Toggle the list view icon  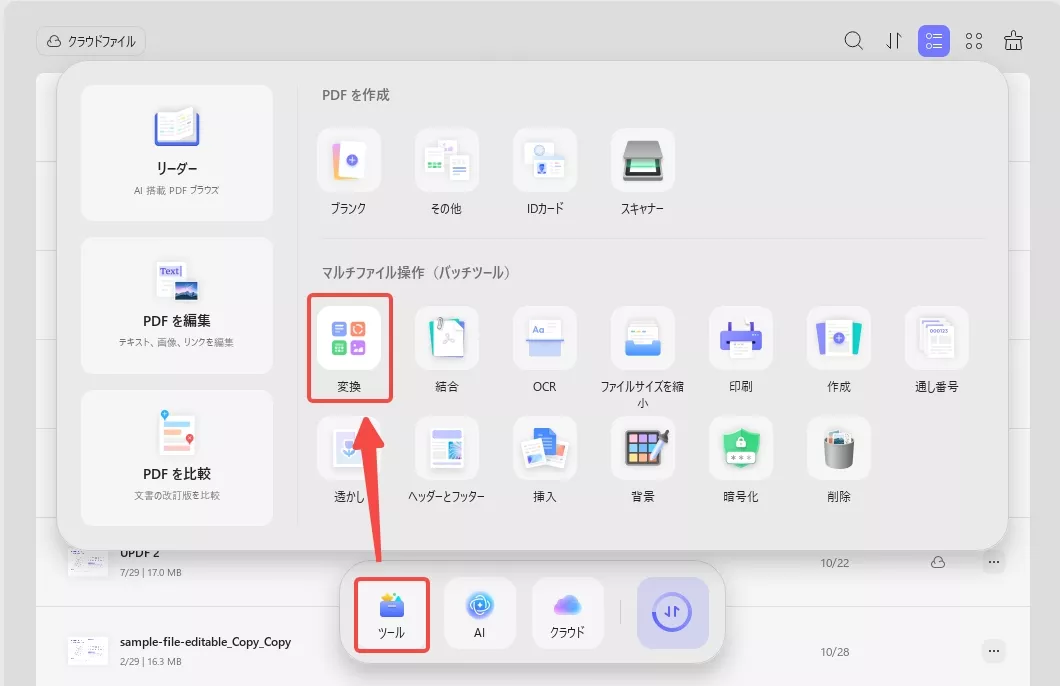point(933,41)
